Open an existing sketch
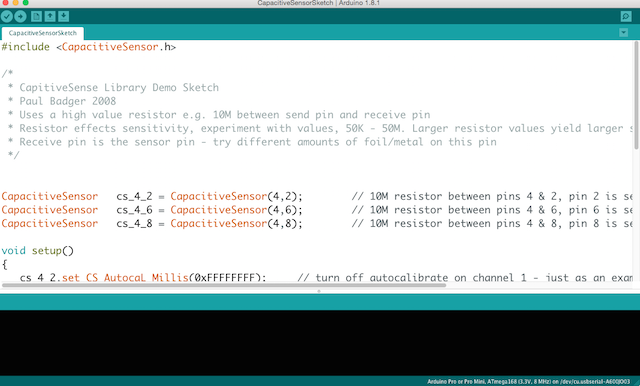This screenshot has height=386, width=640. (x=50, y=16)
